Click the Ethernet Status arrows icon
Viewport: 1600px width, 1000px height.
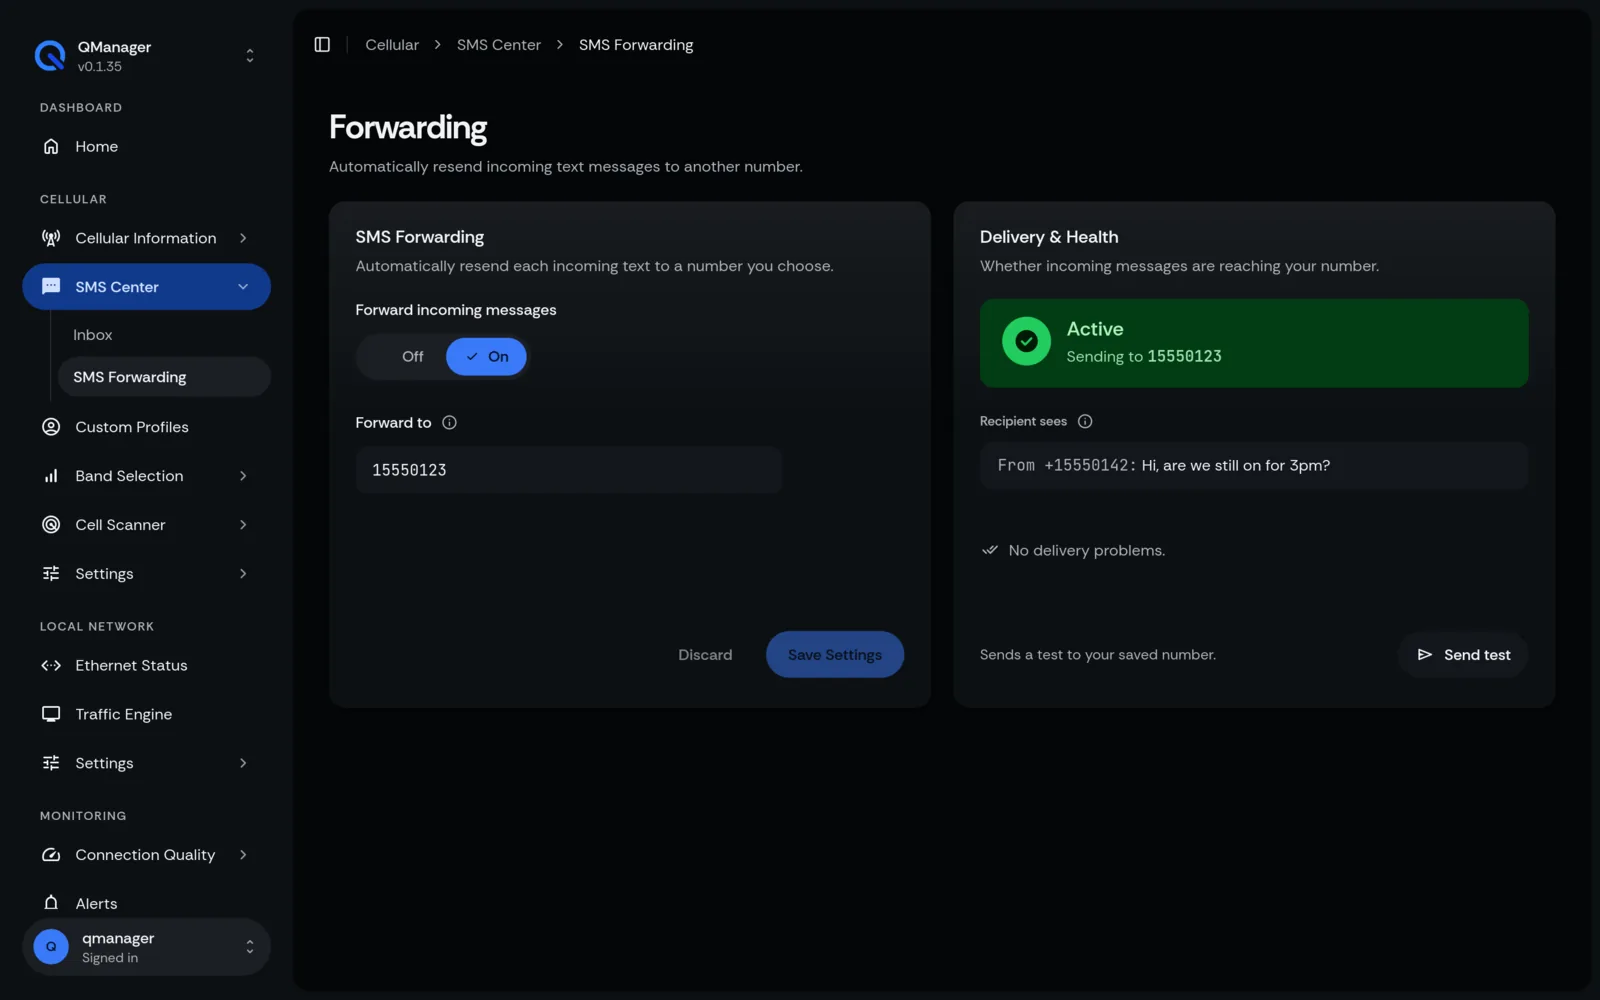point(51,666)
